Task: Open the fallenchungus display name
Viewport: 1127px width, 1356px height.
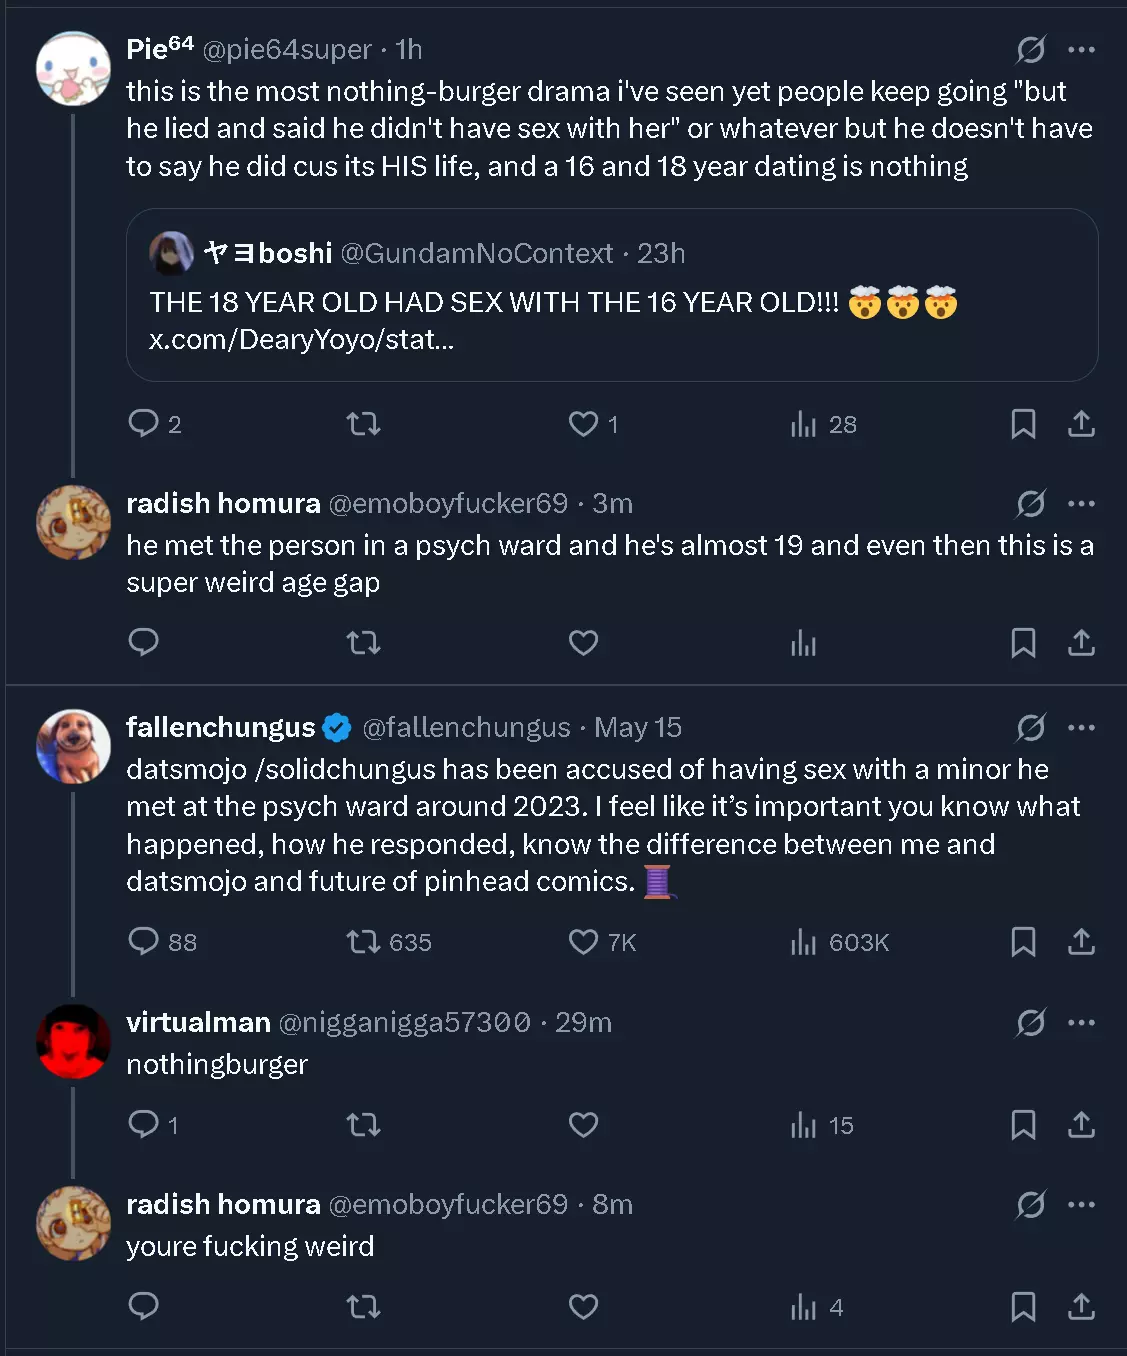Action: click(x=221, y=727)
